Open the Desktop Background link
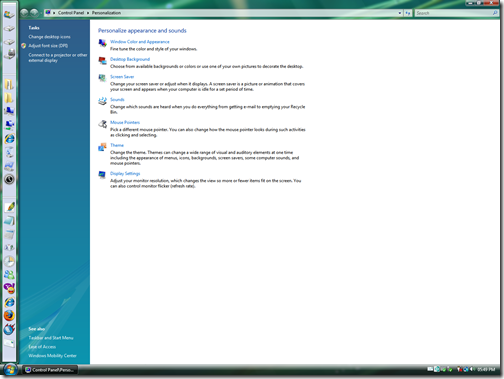This screenshot has height=379, width=504. tap(130, 59)
